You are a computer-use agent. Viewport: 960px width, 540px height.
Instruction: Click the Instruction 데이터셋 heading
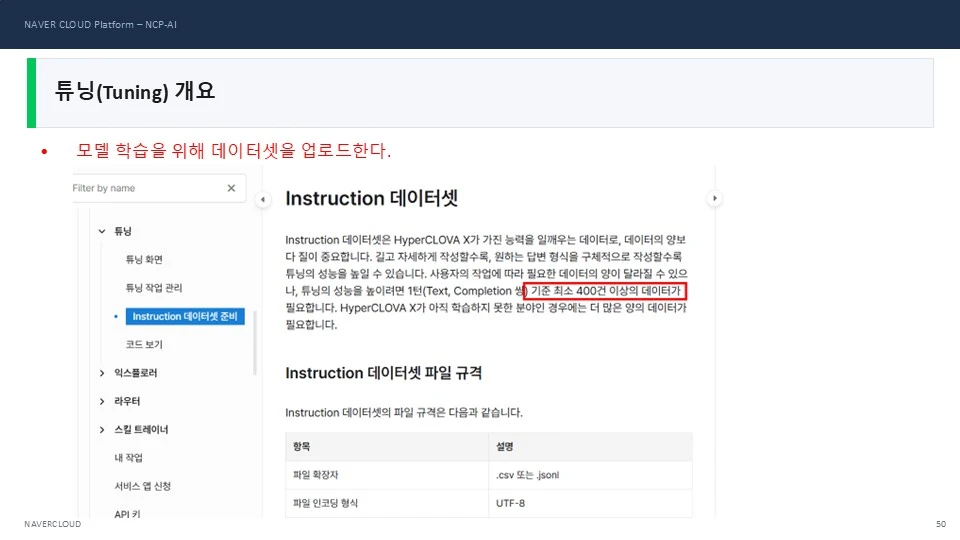(372, 198)
